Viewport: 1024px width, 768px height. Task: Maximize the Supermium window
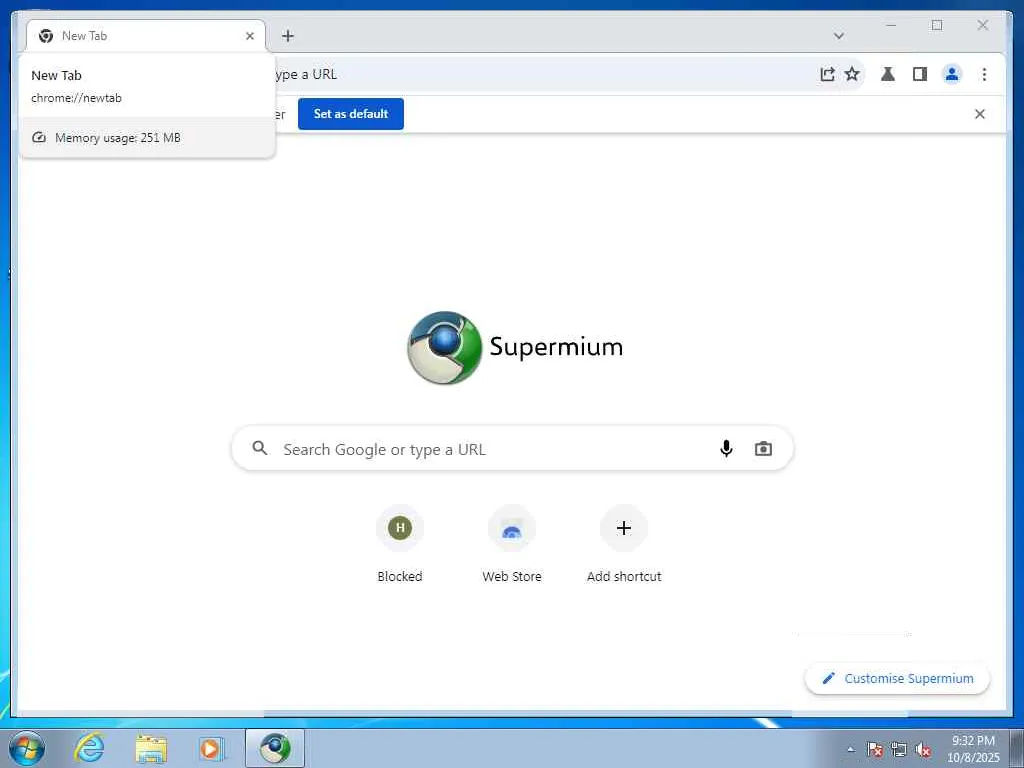coord(936,25)
